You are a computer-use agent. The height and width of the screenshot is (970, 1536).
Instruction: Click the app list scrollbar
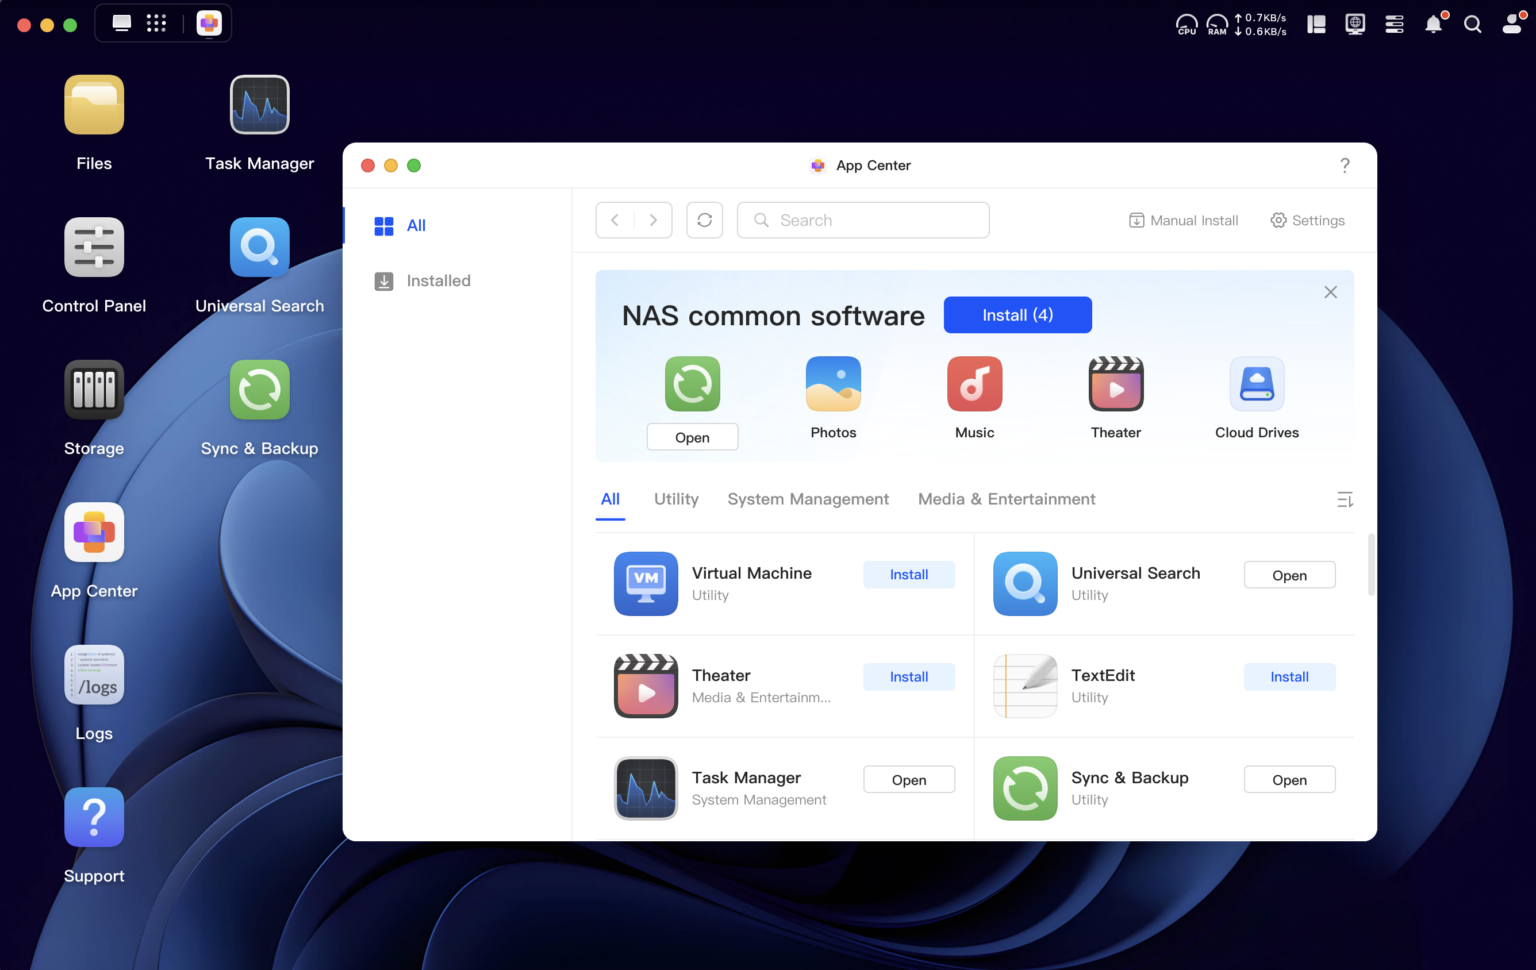tap(1371, 565)
